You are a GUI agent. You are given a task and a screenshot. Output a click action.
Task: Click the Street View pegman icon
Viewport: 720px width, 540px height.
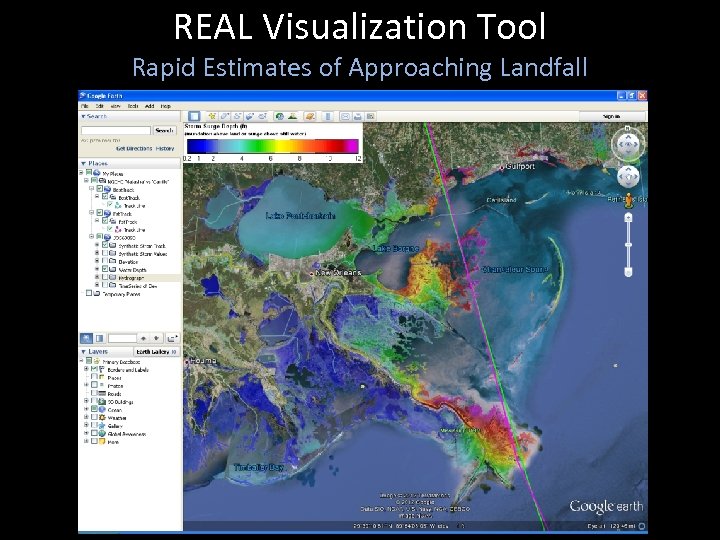tap(628, 200)
